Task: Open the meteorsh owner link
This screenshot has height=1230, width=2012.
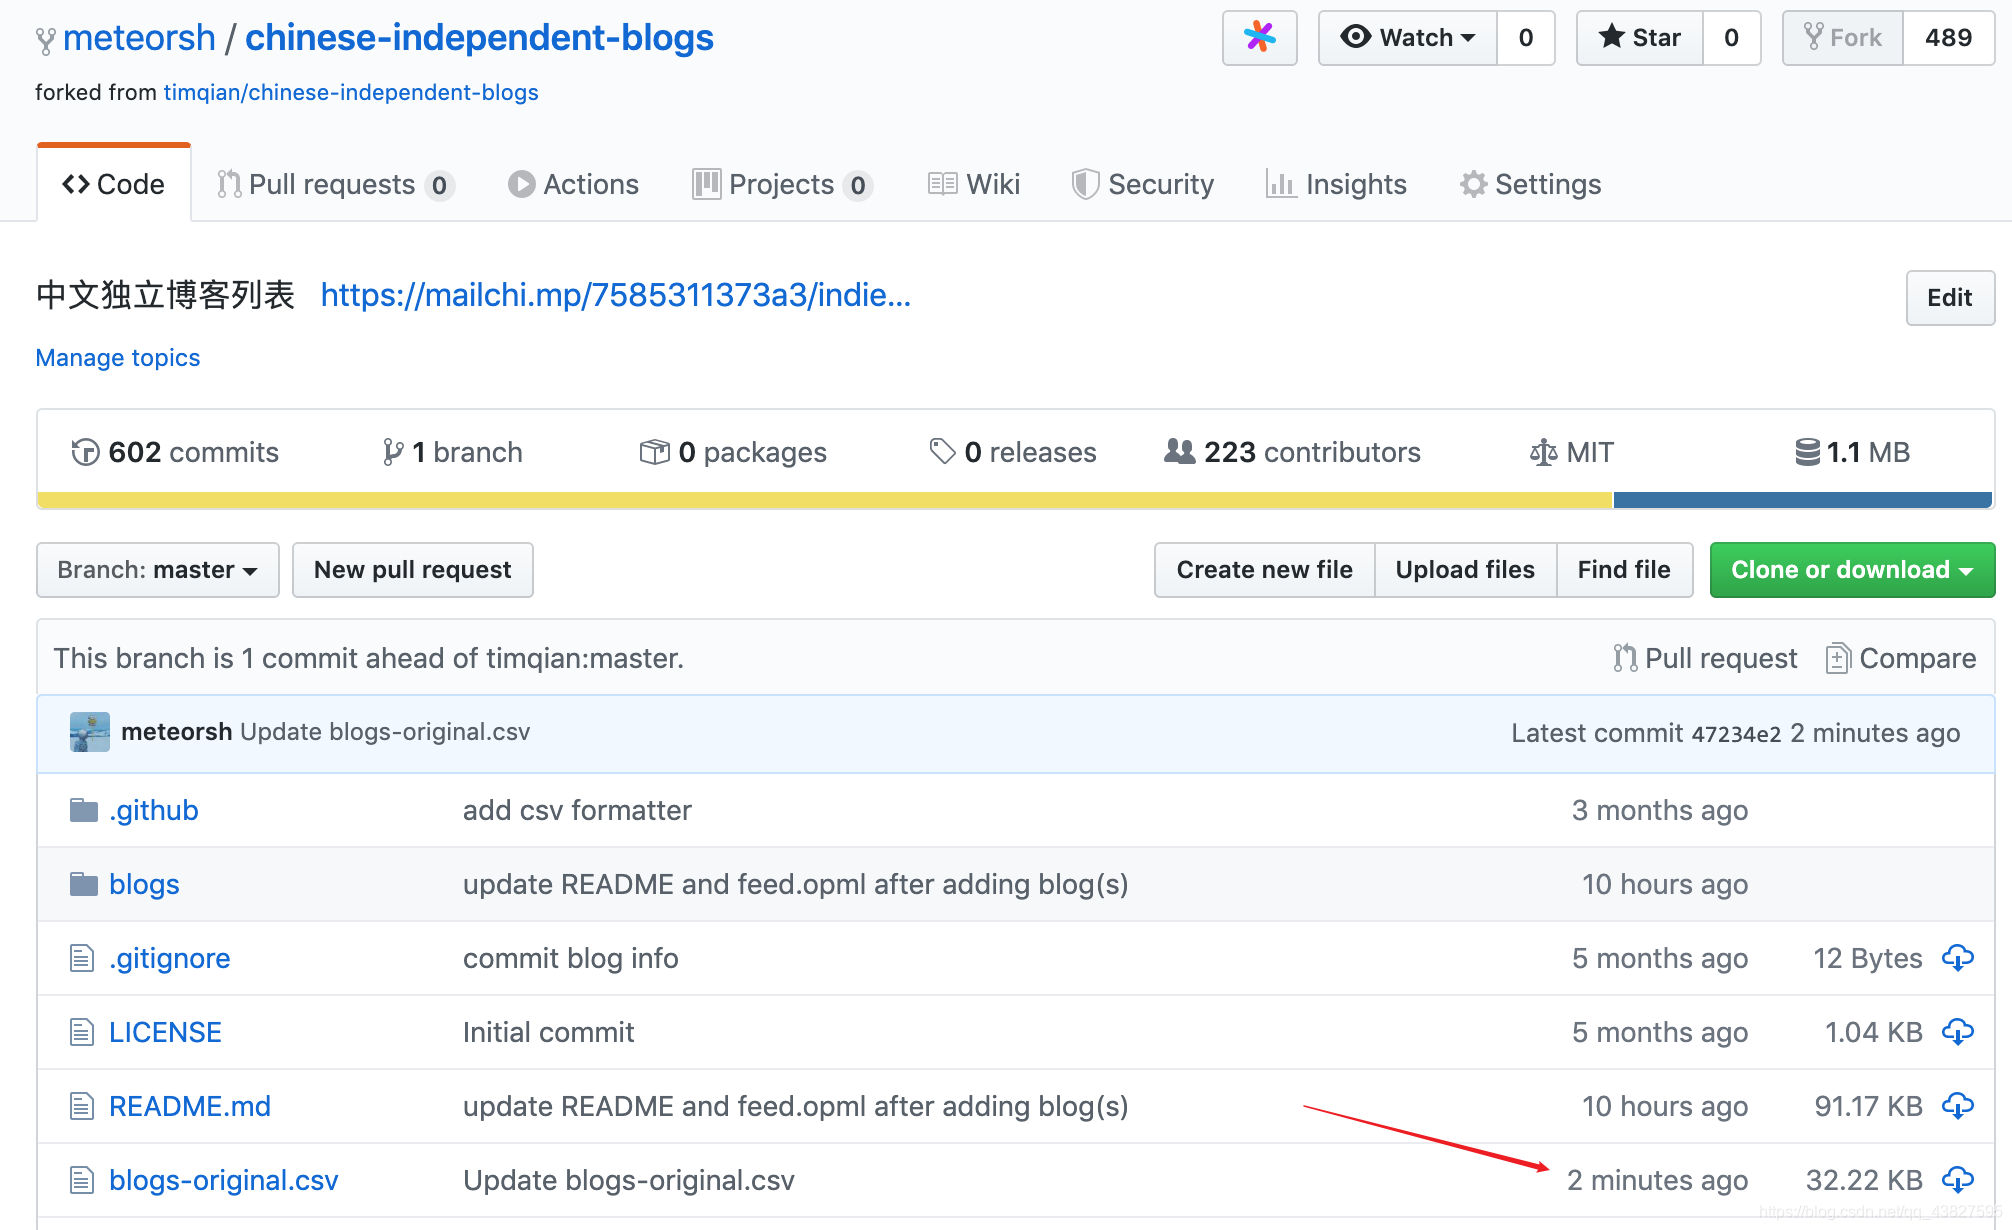Action: click(139, 38)
